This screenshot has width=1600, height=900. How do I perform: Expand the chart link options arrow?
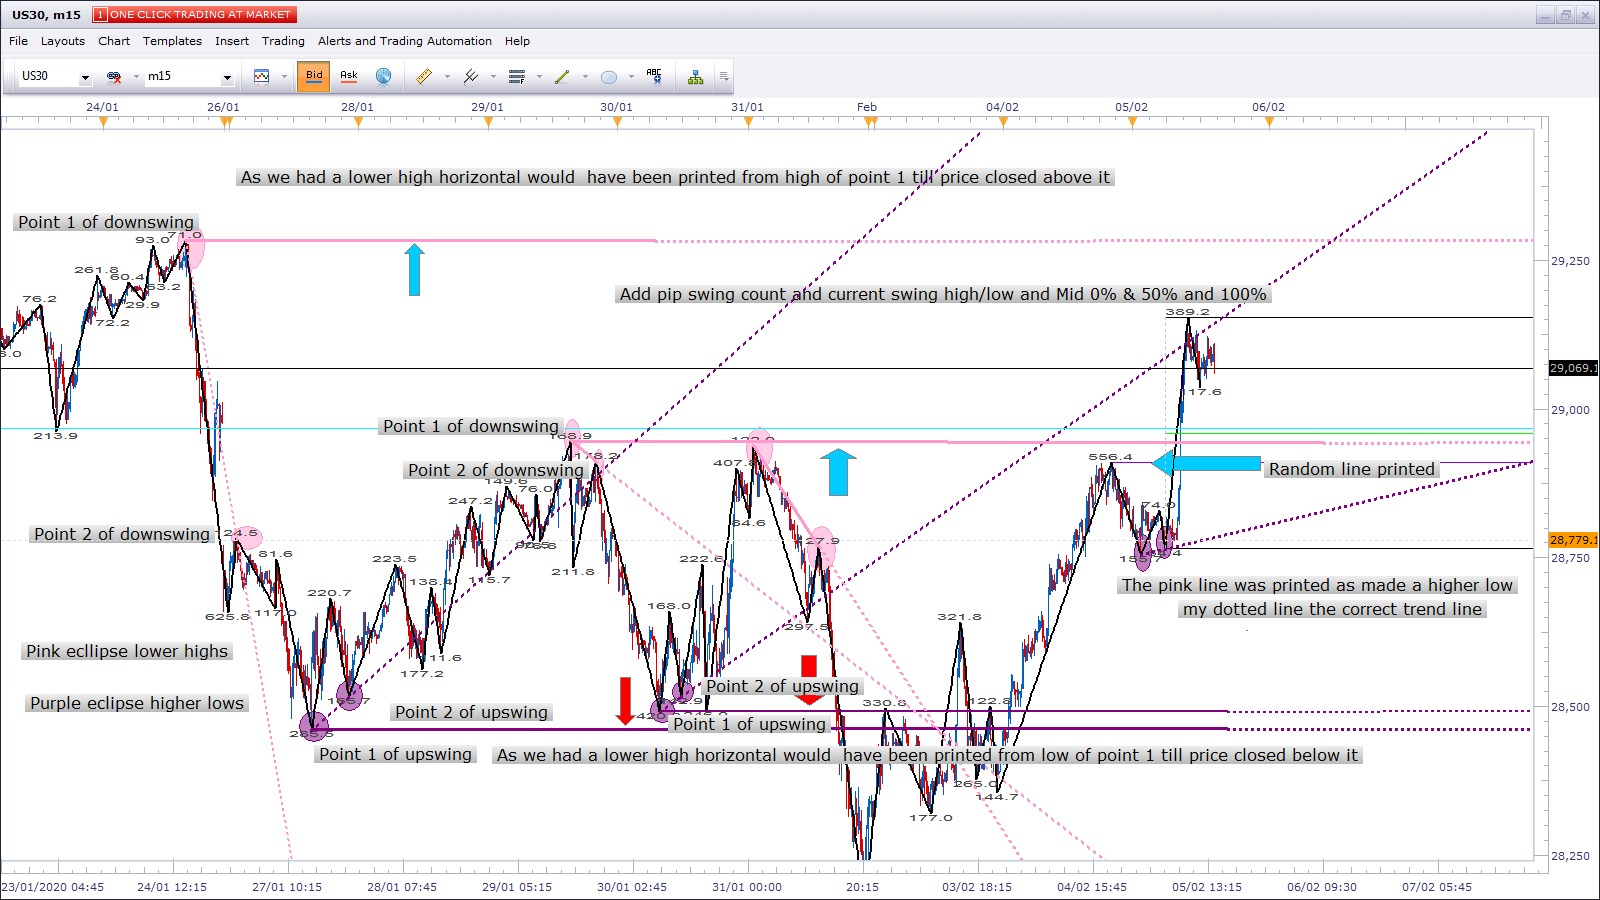click(136, 77)
